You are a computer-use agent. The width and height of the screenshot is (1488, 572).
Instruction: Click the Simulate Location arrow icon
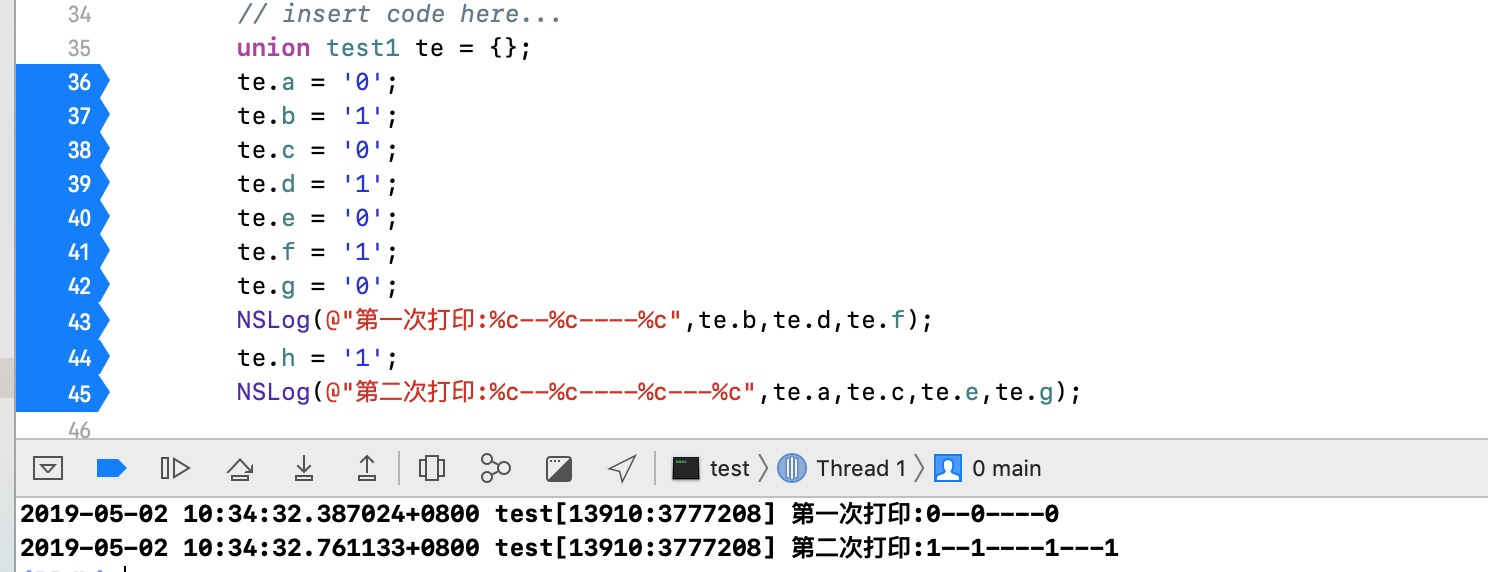tap(622, 468)
